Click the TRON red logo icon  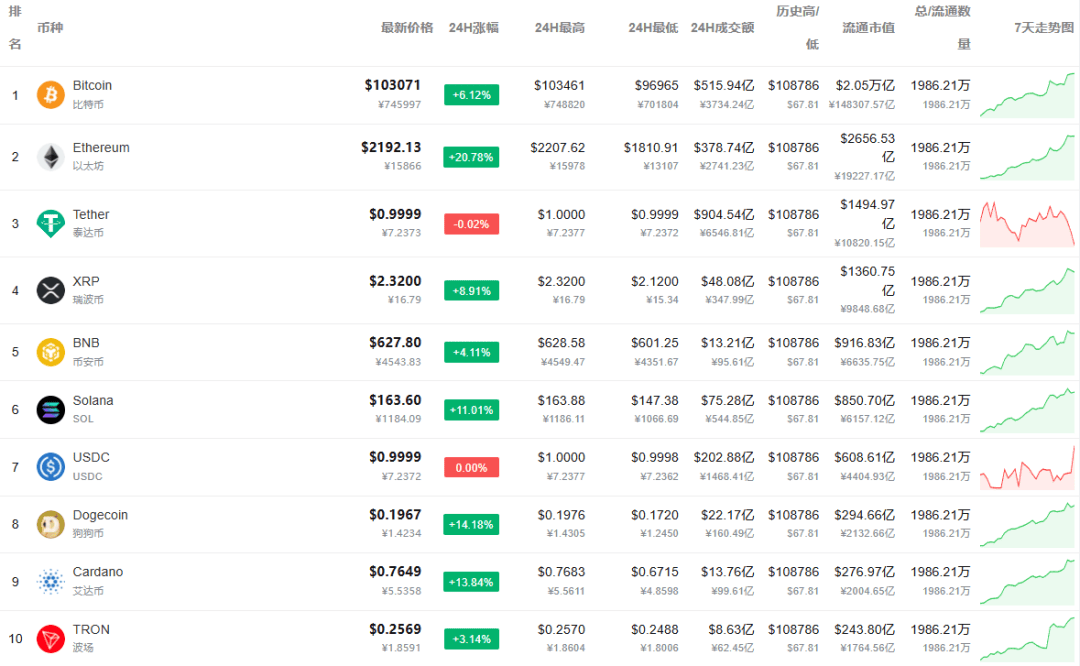pos(50,638)
